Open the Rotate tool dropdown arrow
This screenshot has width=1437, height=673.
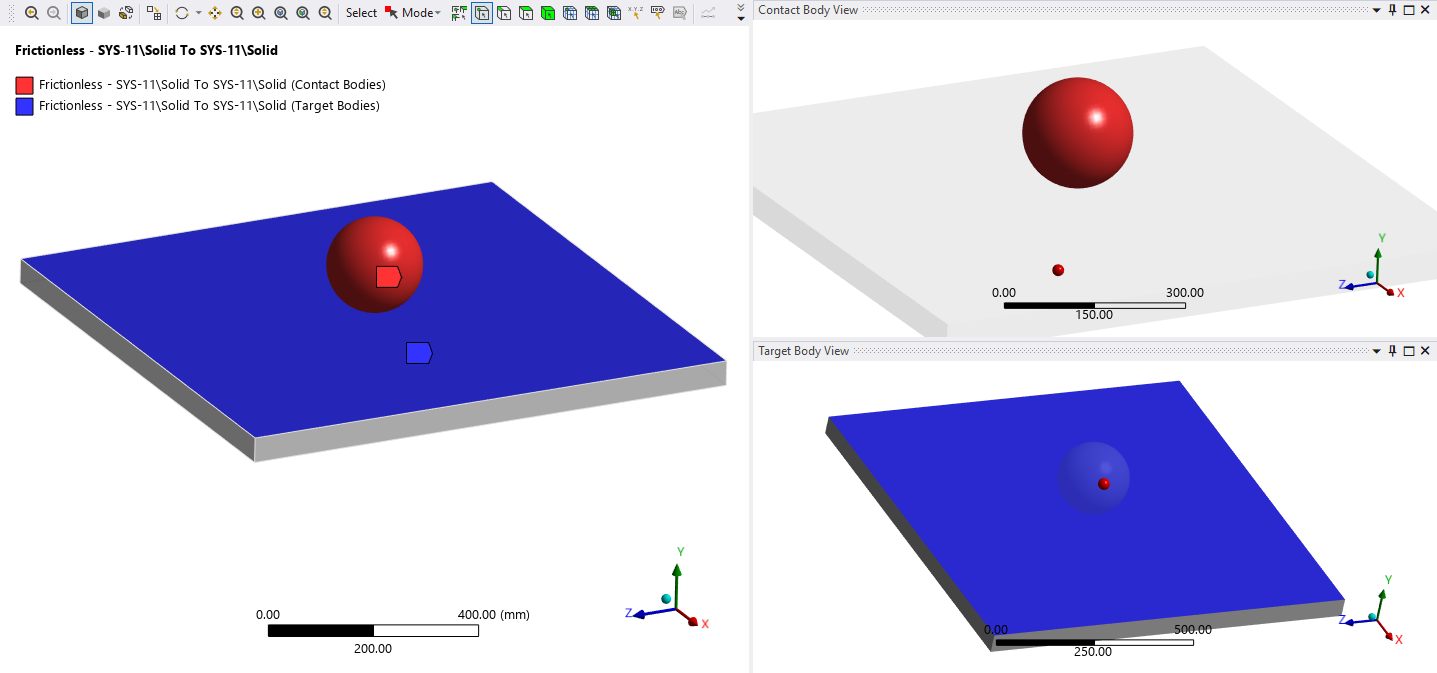(198, 13)
